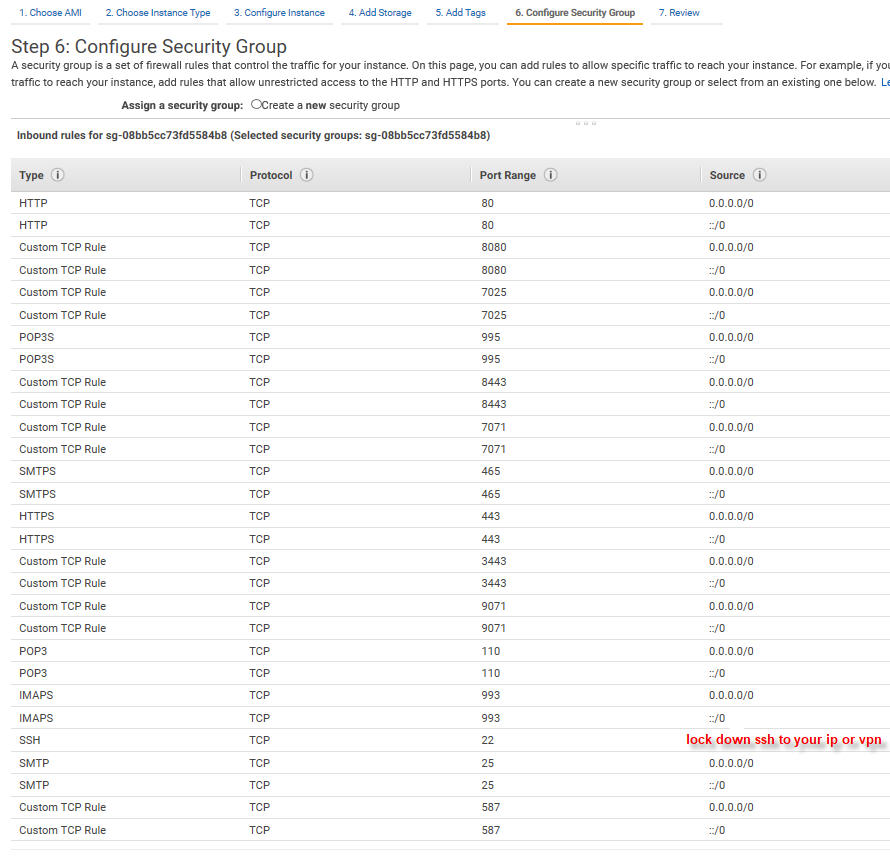
Task: Click the panel resize handle dots above the table
Action: pos(586,123)
